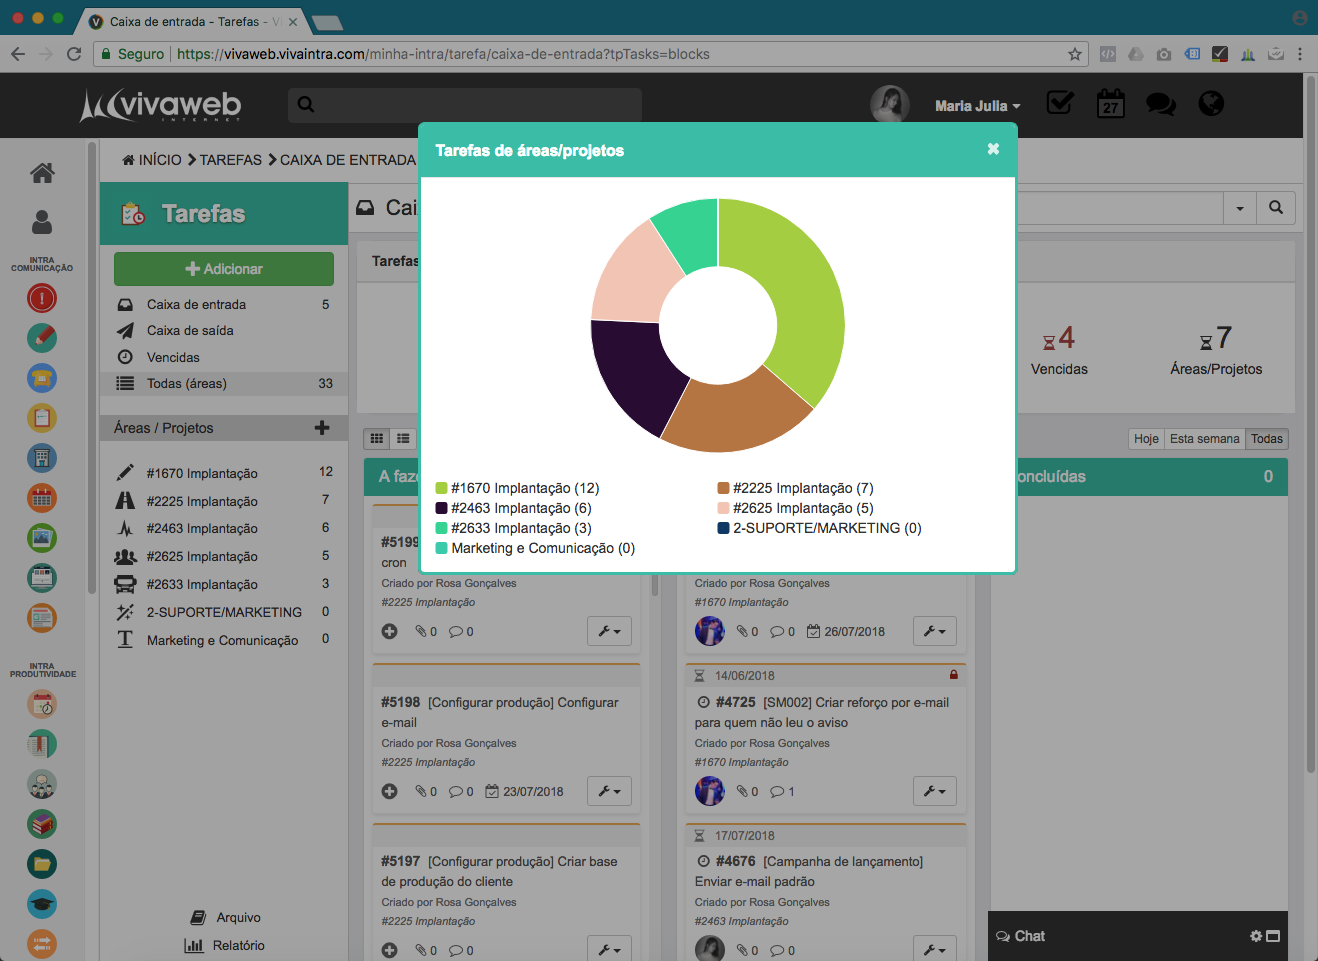
Task: Select the Esta semana filter tab
Action: tap(1204, 439)
